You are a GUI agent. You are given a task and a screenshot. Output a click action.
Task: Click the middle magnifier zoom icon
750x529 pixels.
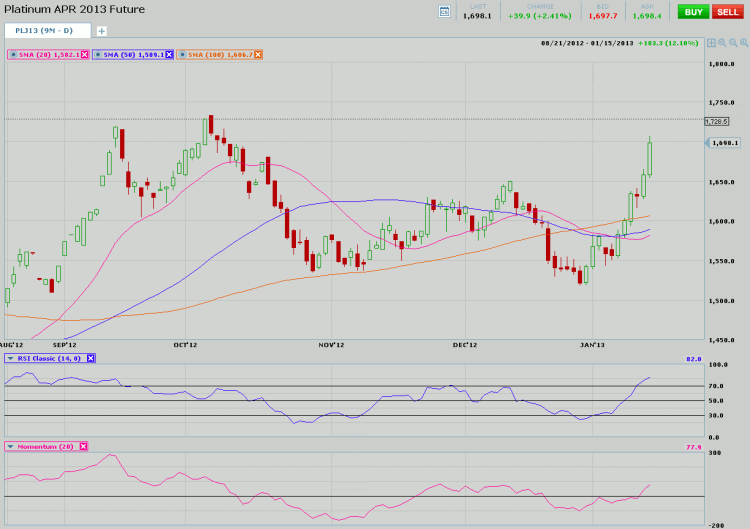click(x=731, y=43)
